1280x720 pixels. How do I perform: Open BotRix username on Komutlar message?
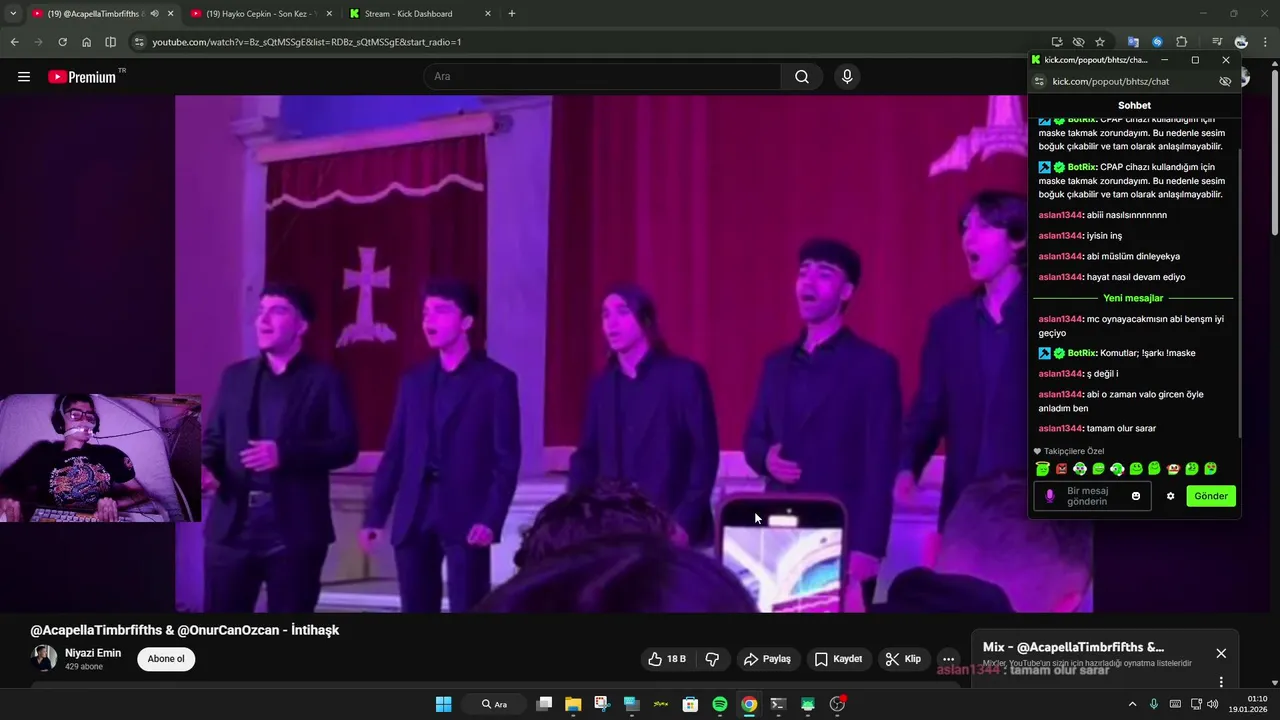[1081, 353]
